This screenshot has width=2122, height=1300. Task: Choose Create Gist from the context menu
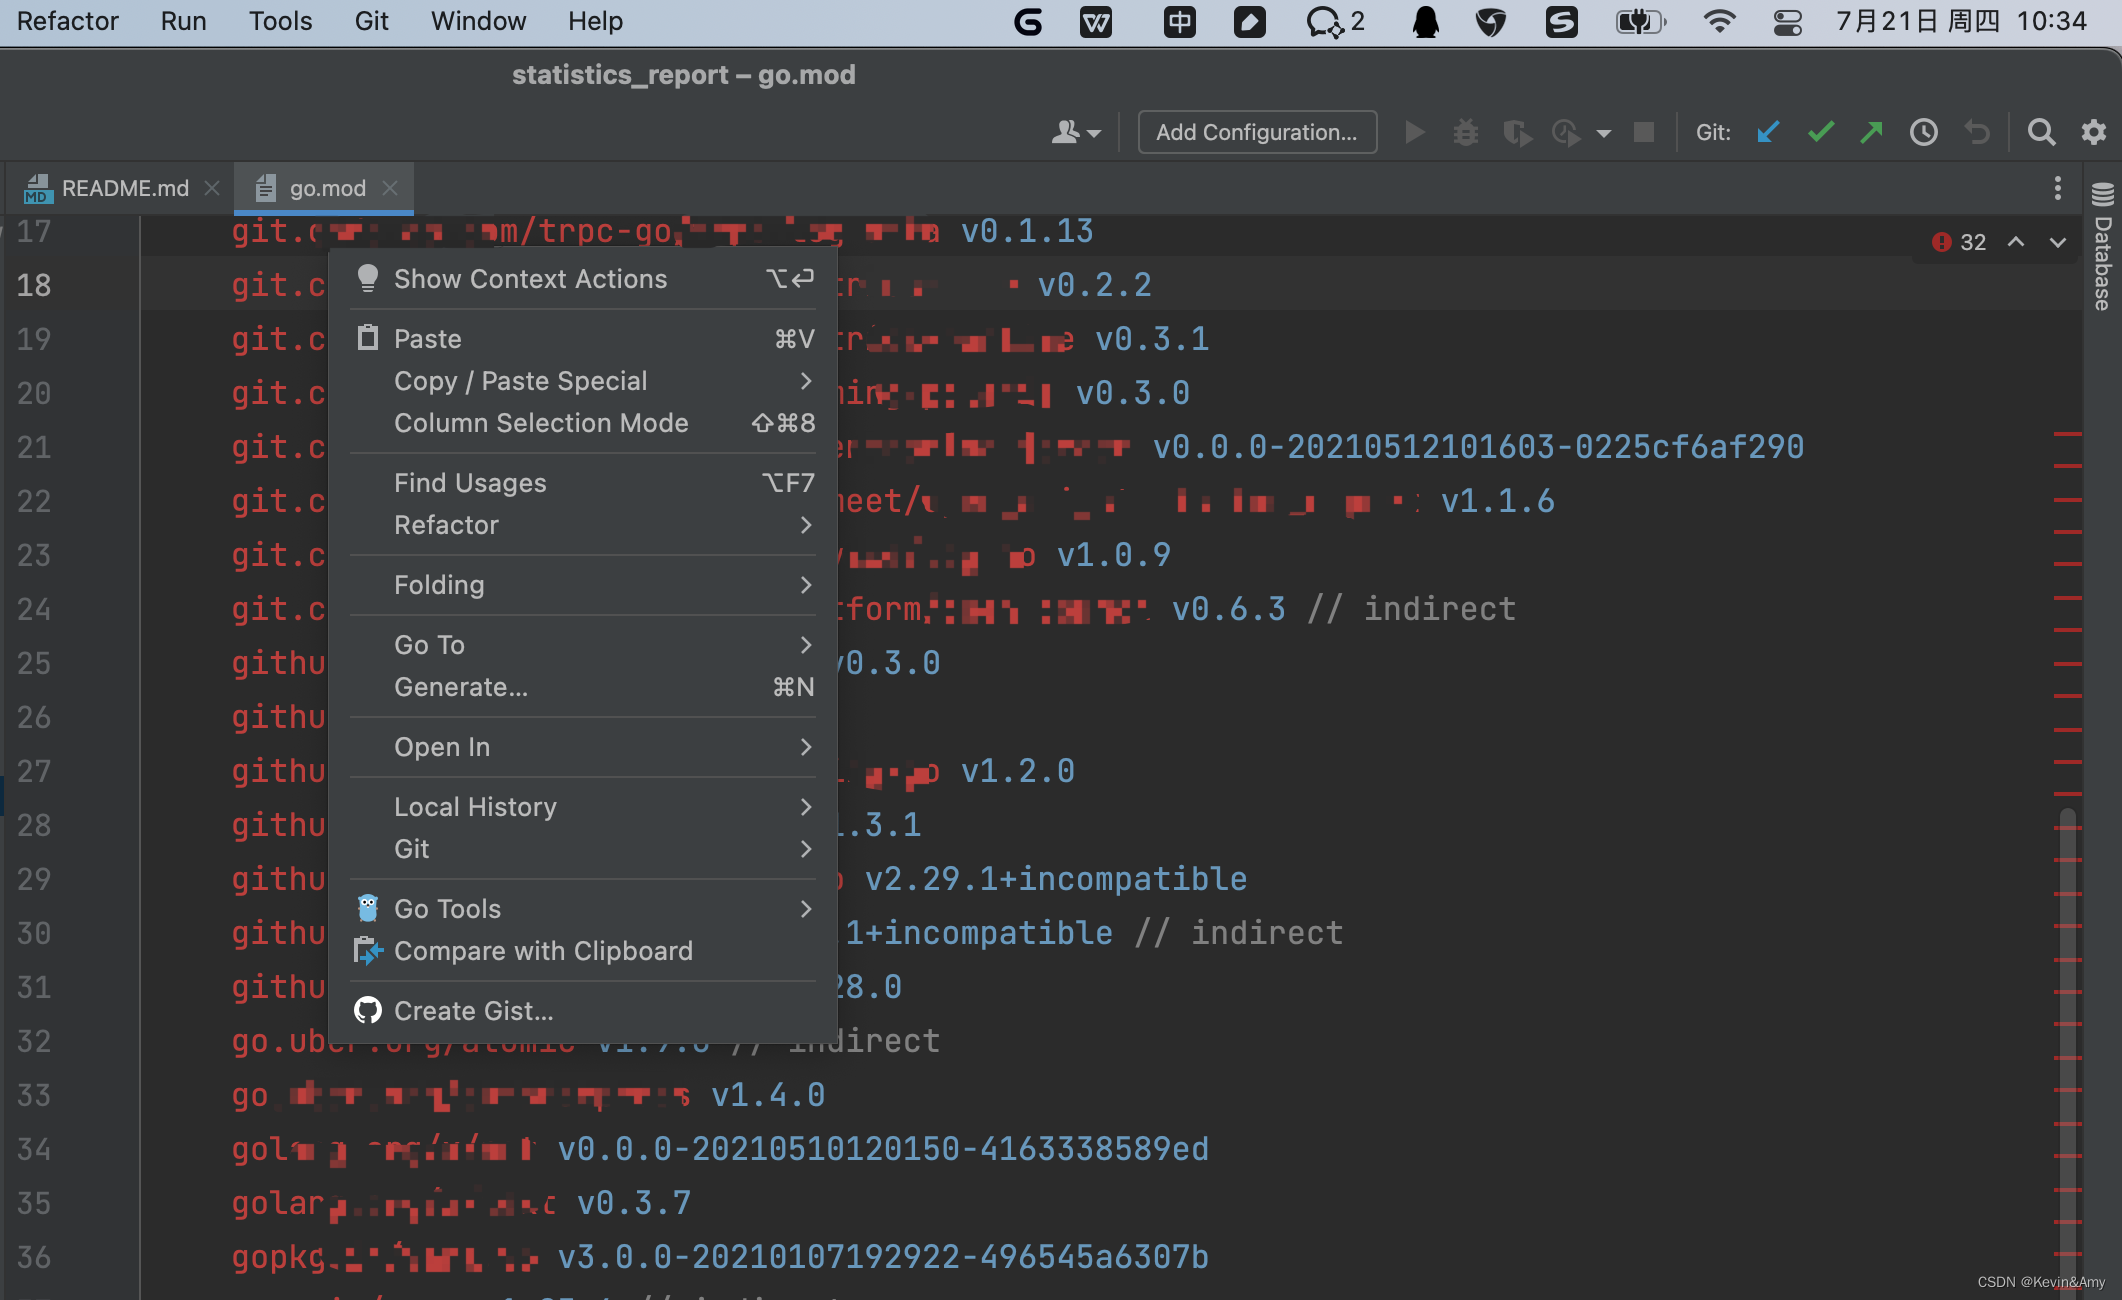pos(473,1011)
